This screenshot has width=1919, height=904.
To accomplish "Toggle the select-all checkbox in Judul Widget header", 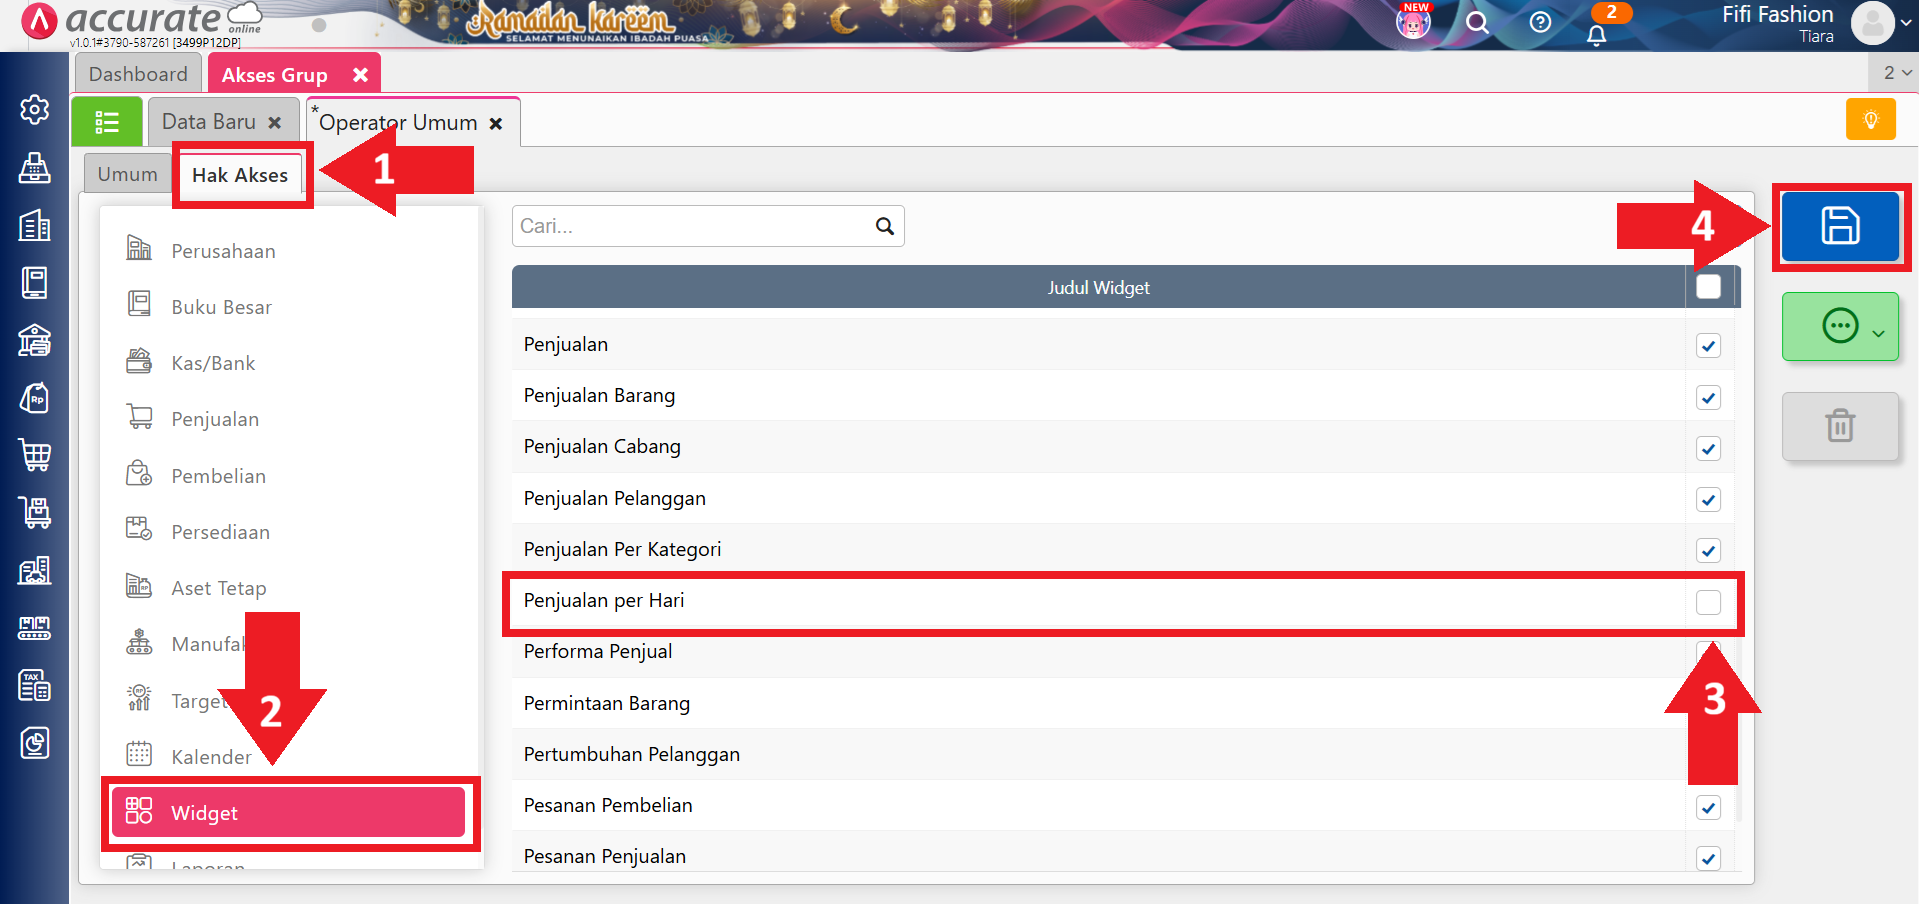I will [1708, 286].
